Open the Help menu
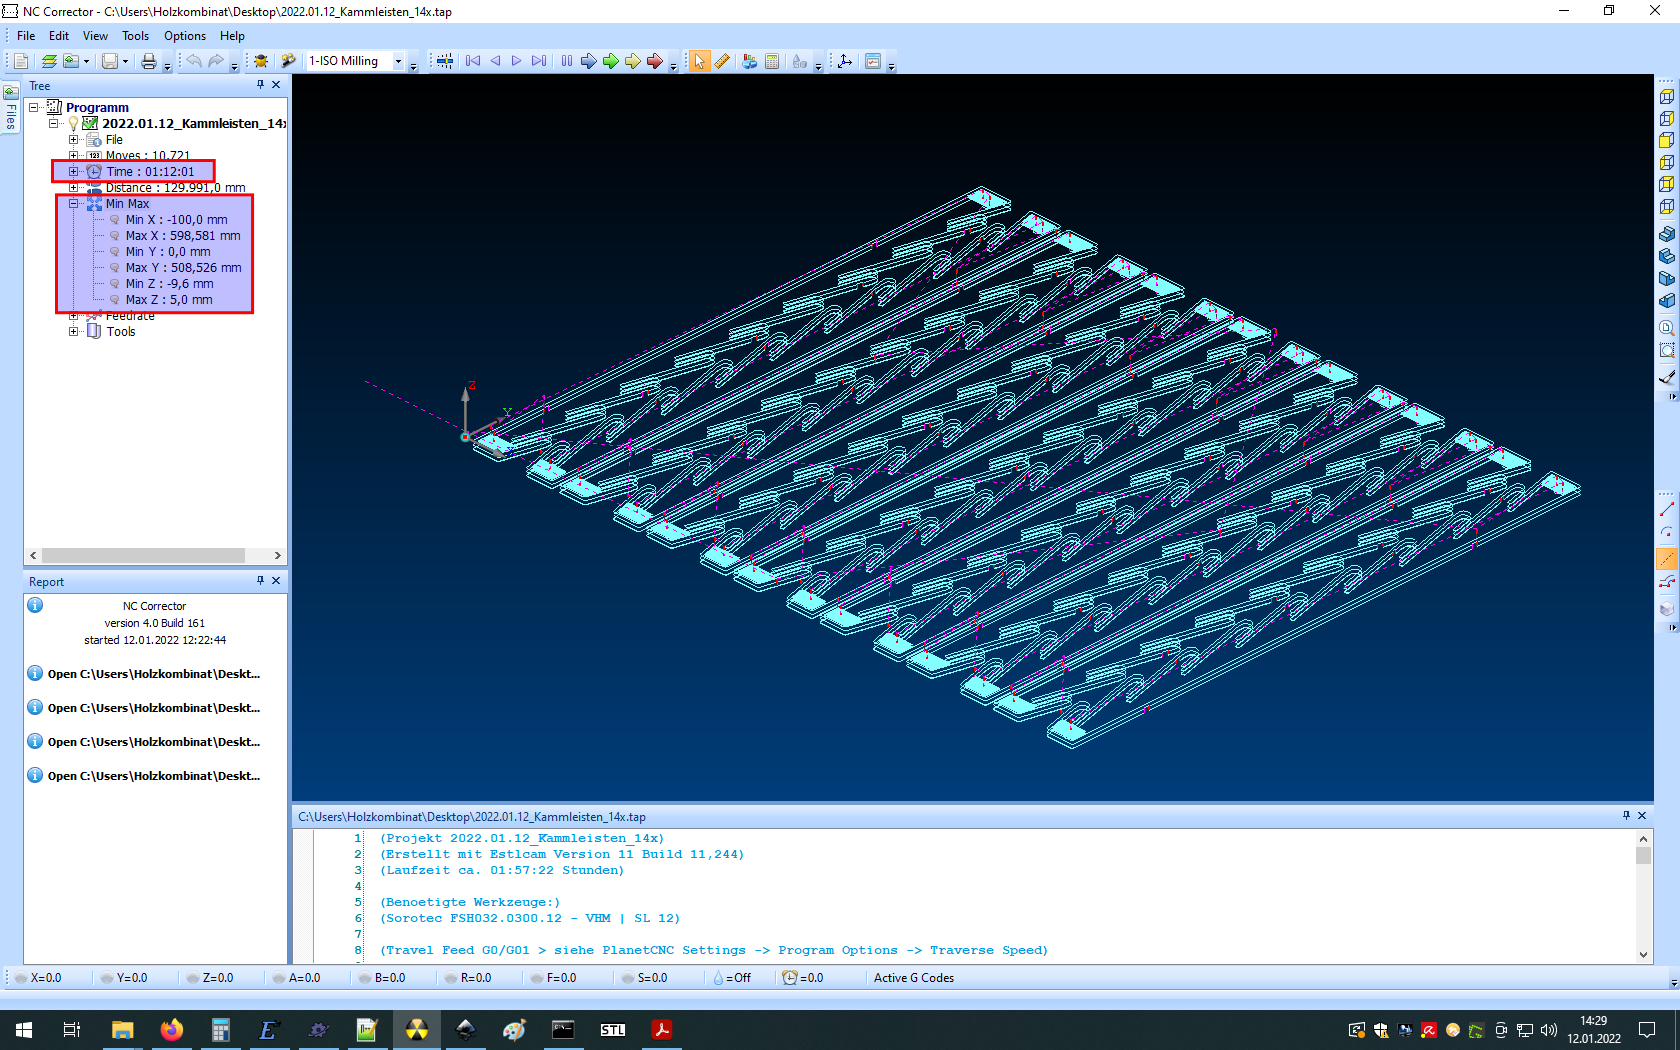The image size is (1680, 1050). (232, 36)
